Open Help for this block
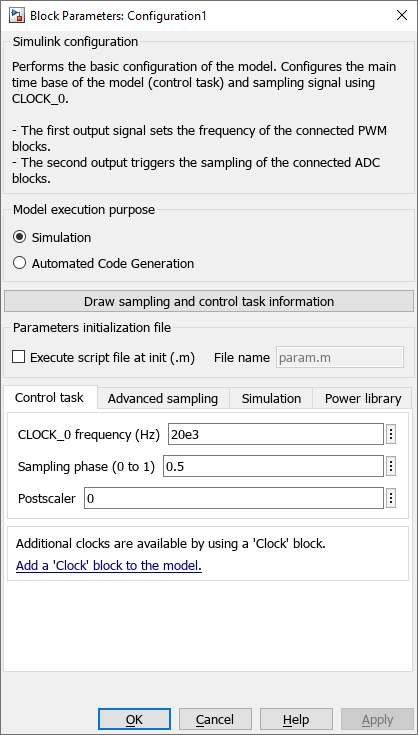418x735 pixels. tap(296, 719)
